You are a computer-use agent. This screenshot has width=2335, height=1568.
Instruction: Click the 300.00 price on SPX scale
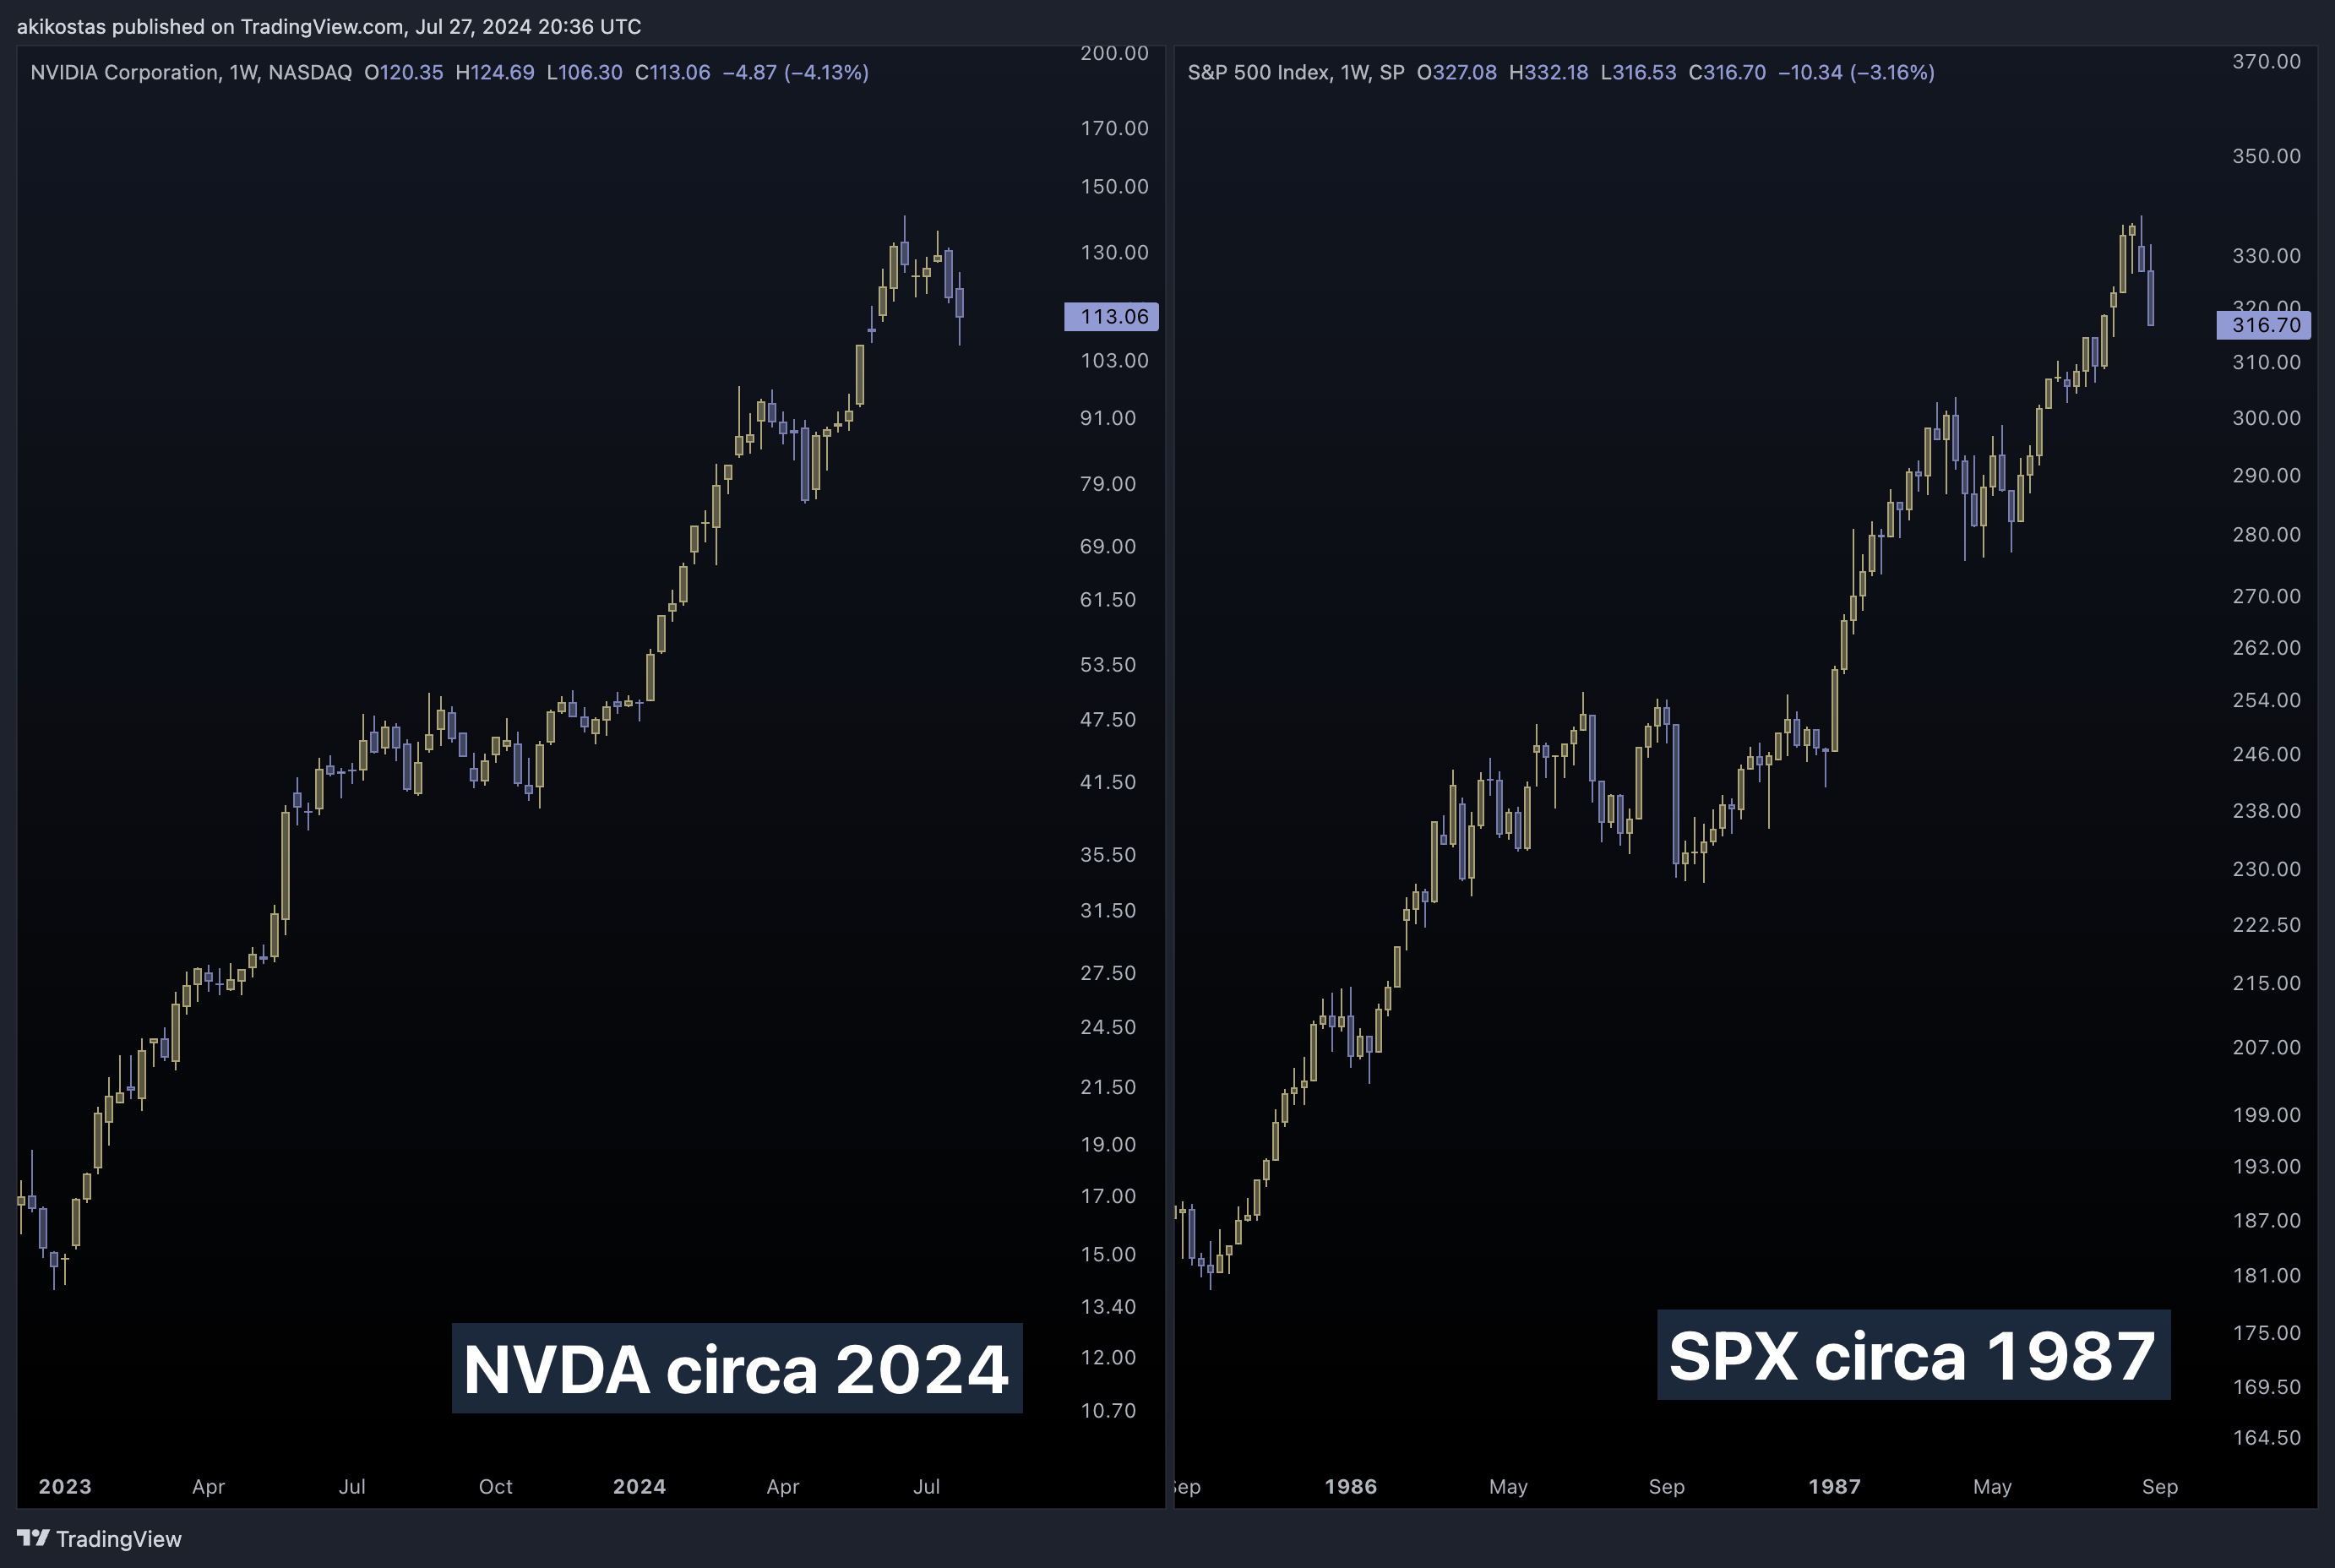2266,418
